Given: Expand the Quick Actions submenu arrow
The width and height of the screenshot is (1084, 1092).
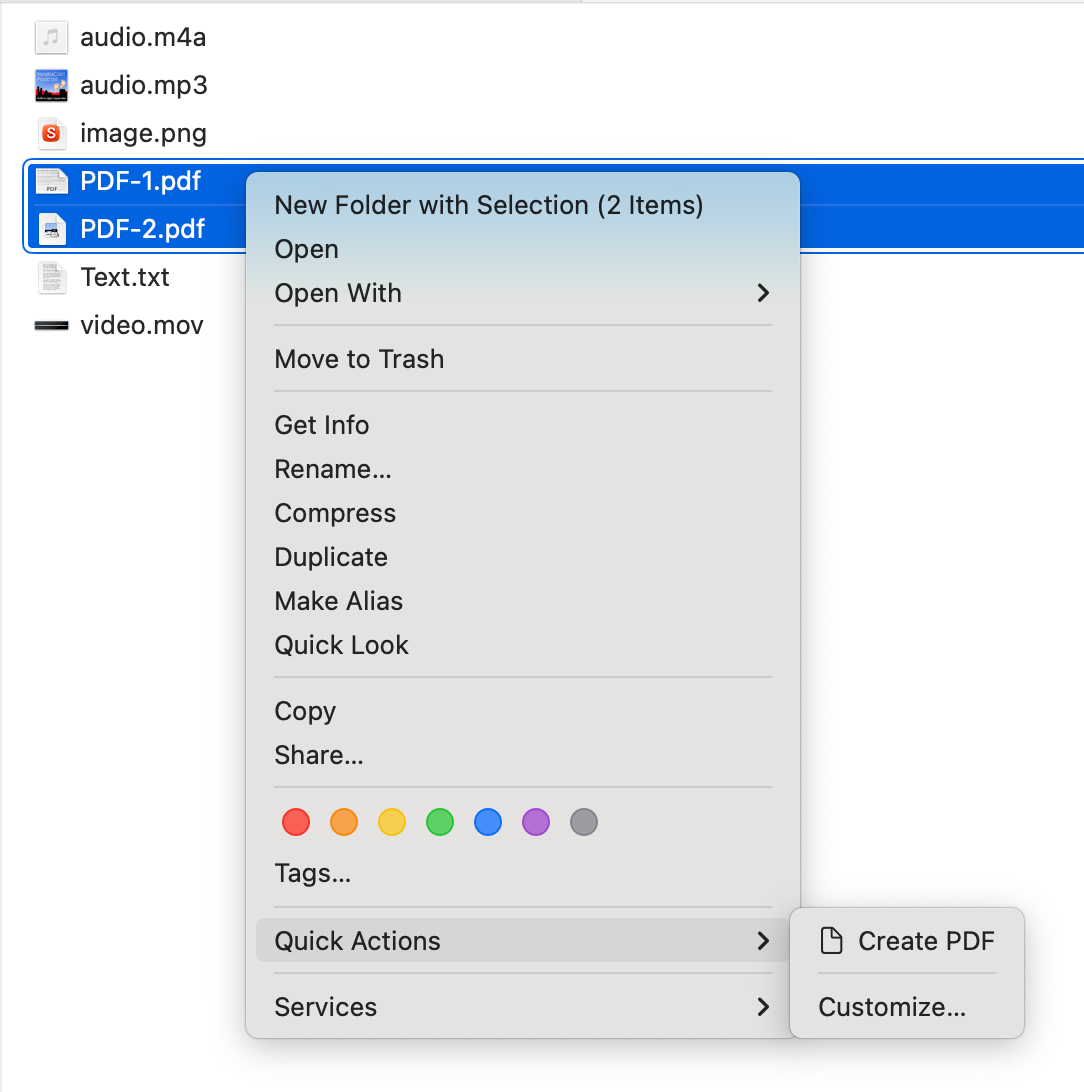Looking at the screenshot, I should click(763, 941).
